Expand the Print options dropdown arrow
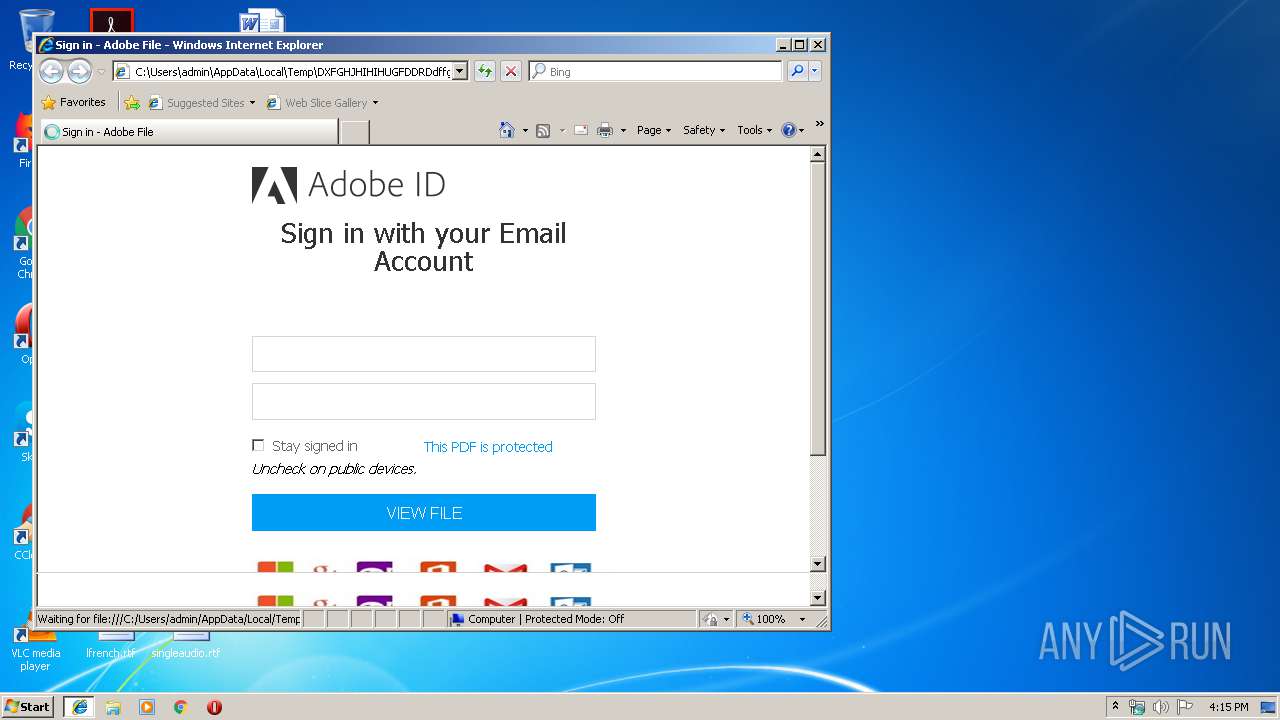Viewport: 1280px width, 720px height. 623,130
